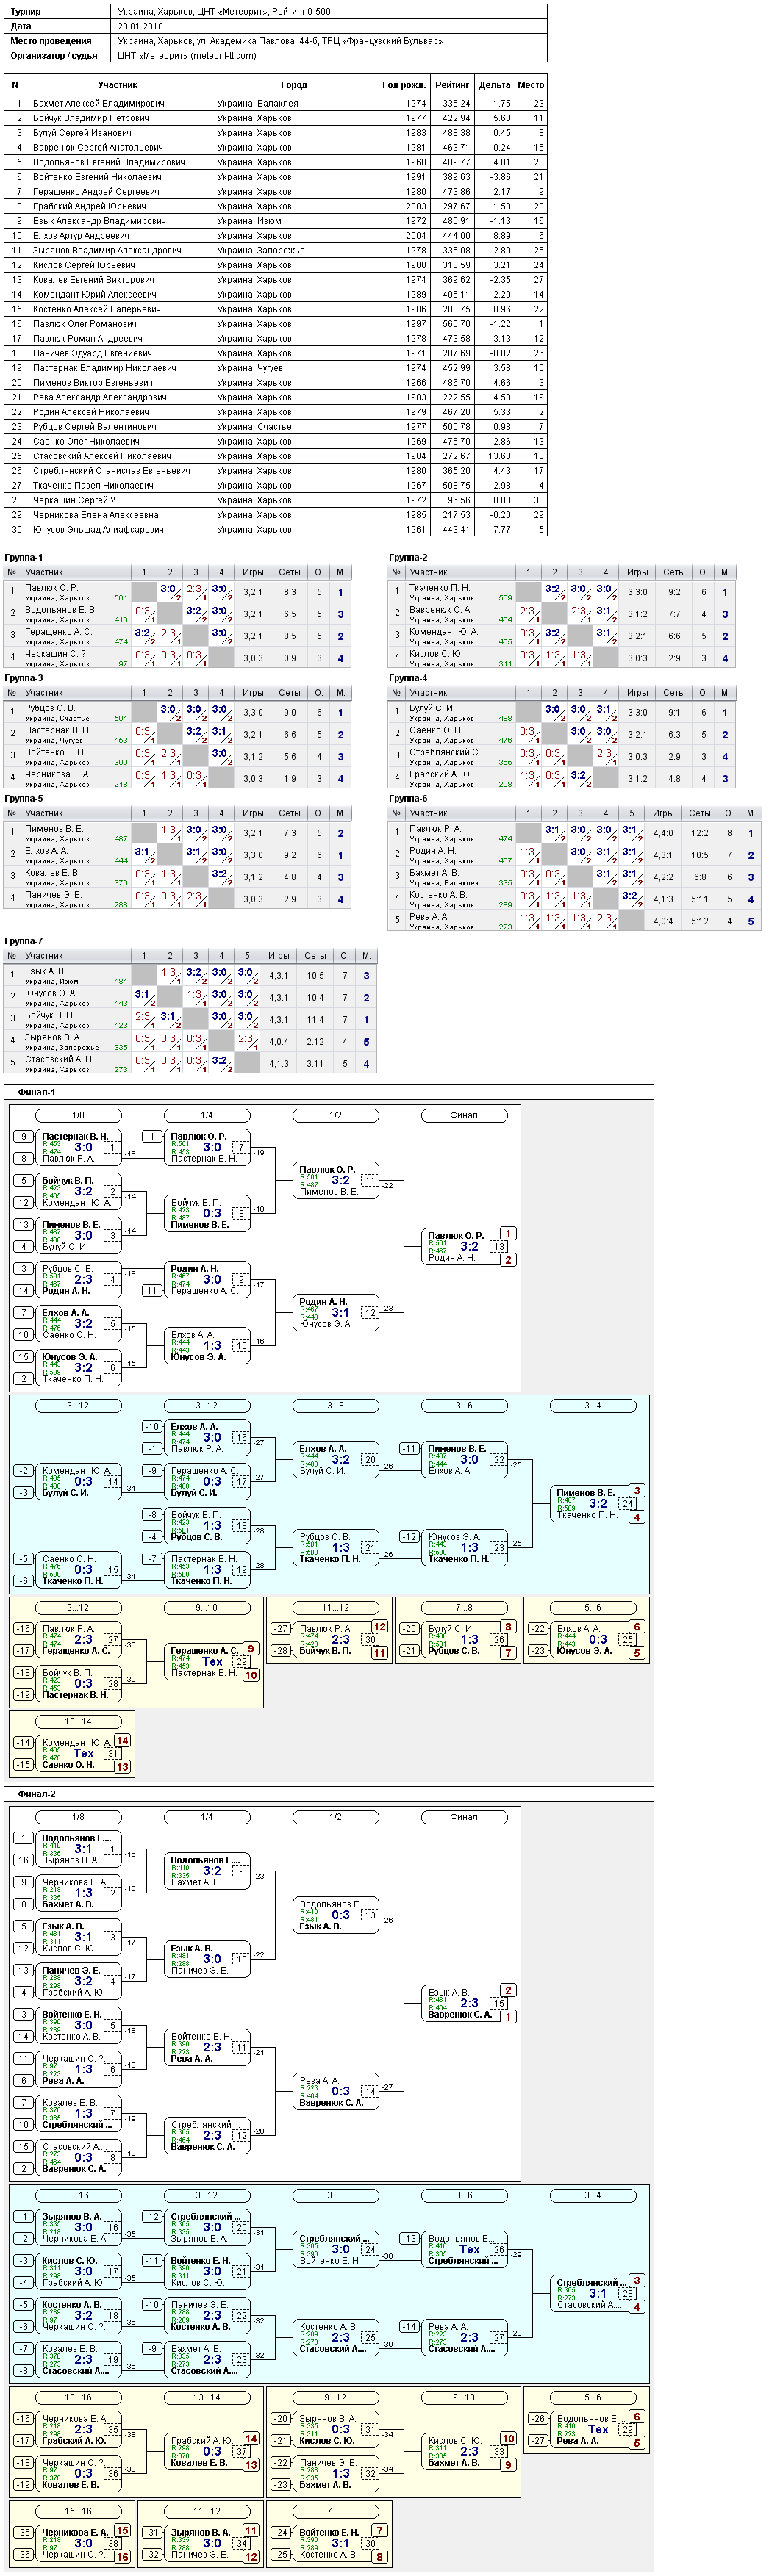Click the Финал round label in Финал-1
Viewport: 769px width, 2576px height.
pyautogui.click(x=464, y=1115)
